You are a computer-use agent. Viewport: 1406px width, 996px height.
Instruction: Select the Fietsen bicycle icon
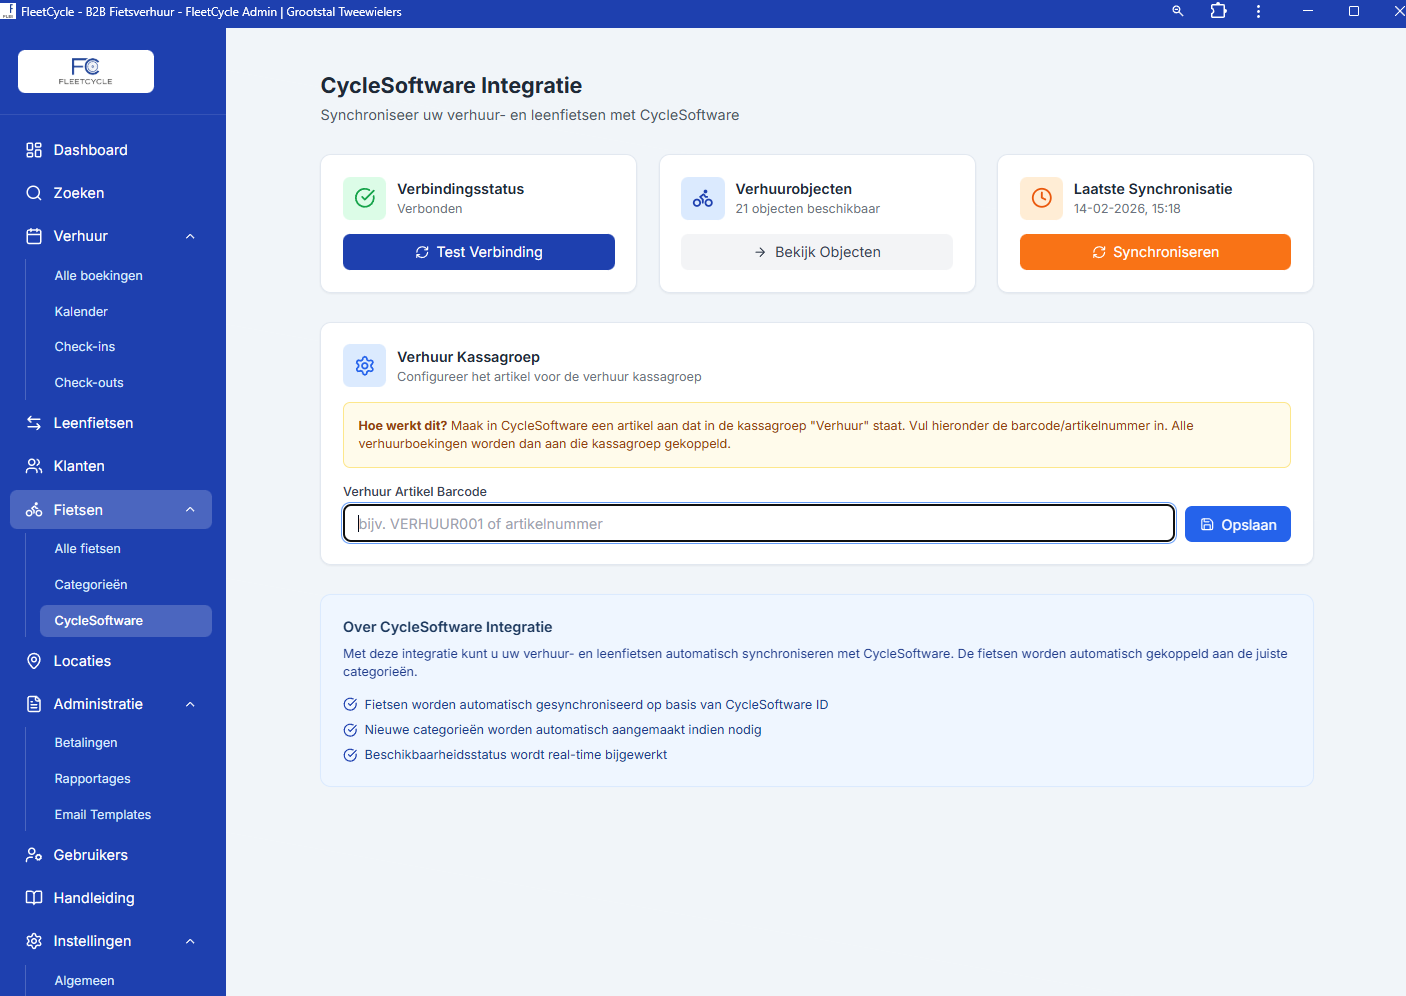(33, 509)
